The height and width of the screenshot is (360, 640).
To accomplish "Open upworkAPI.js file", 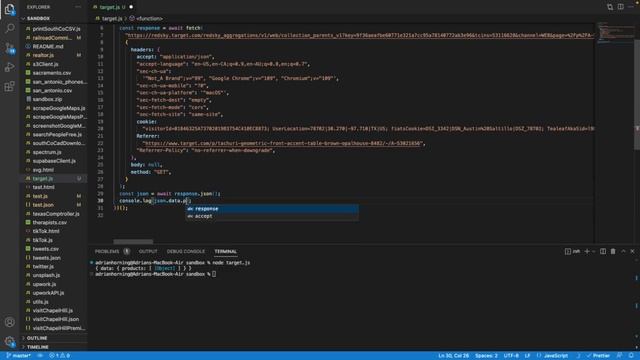I will [49, 293].
